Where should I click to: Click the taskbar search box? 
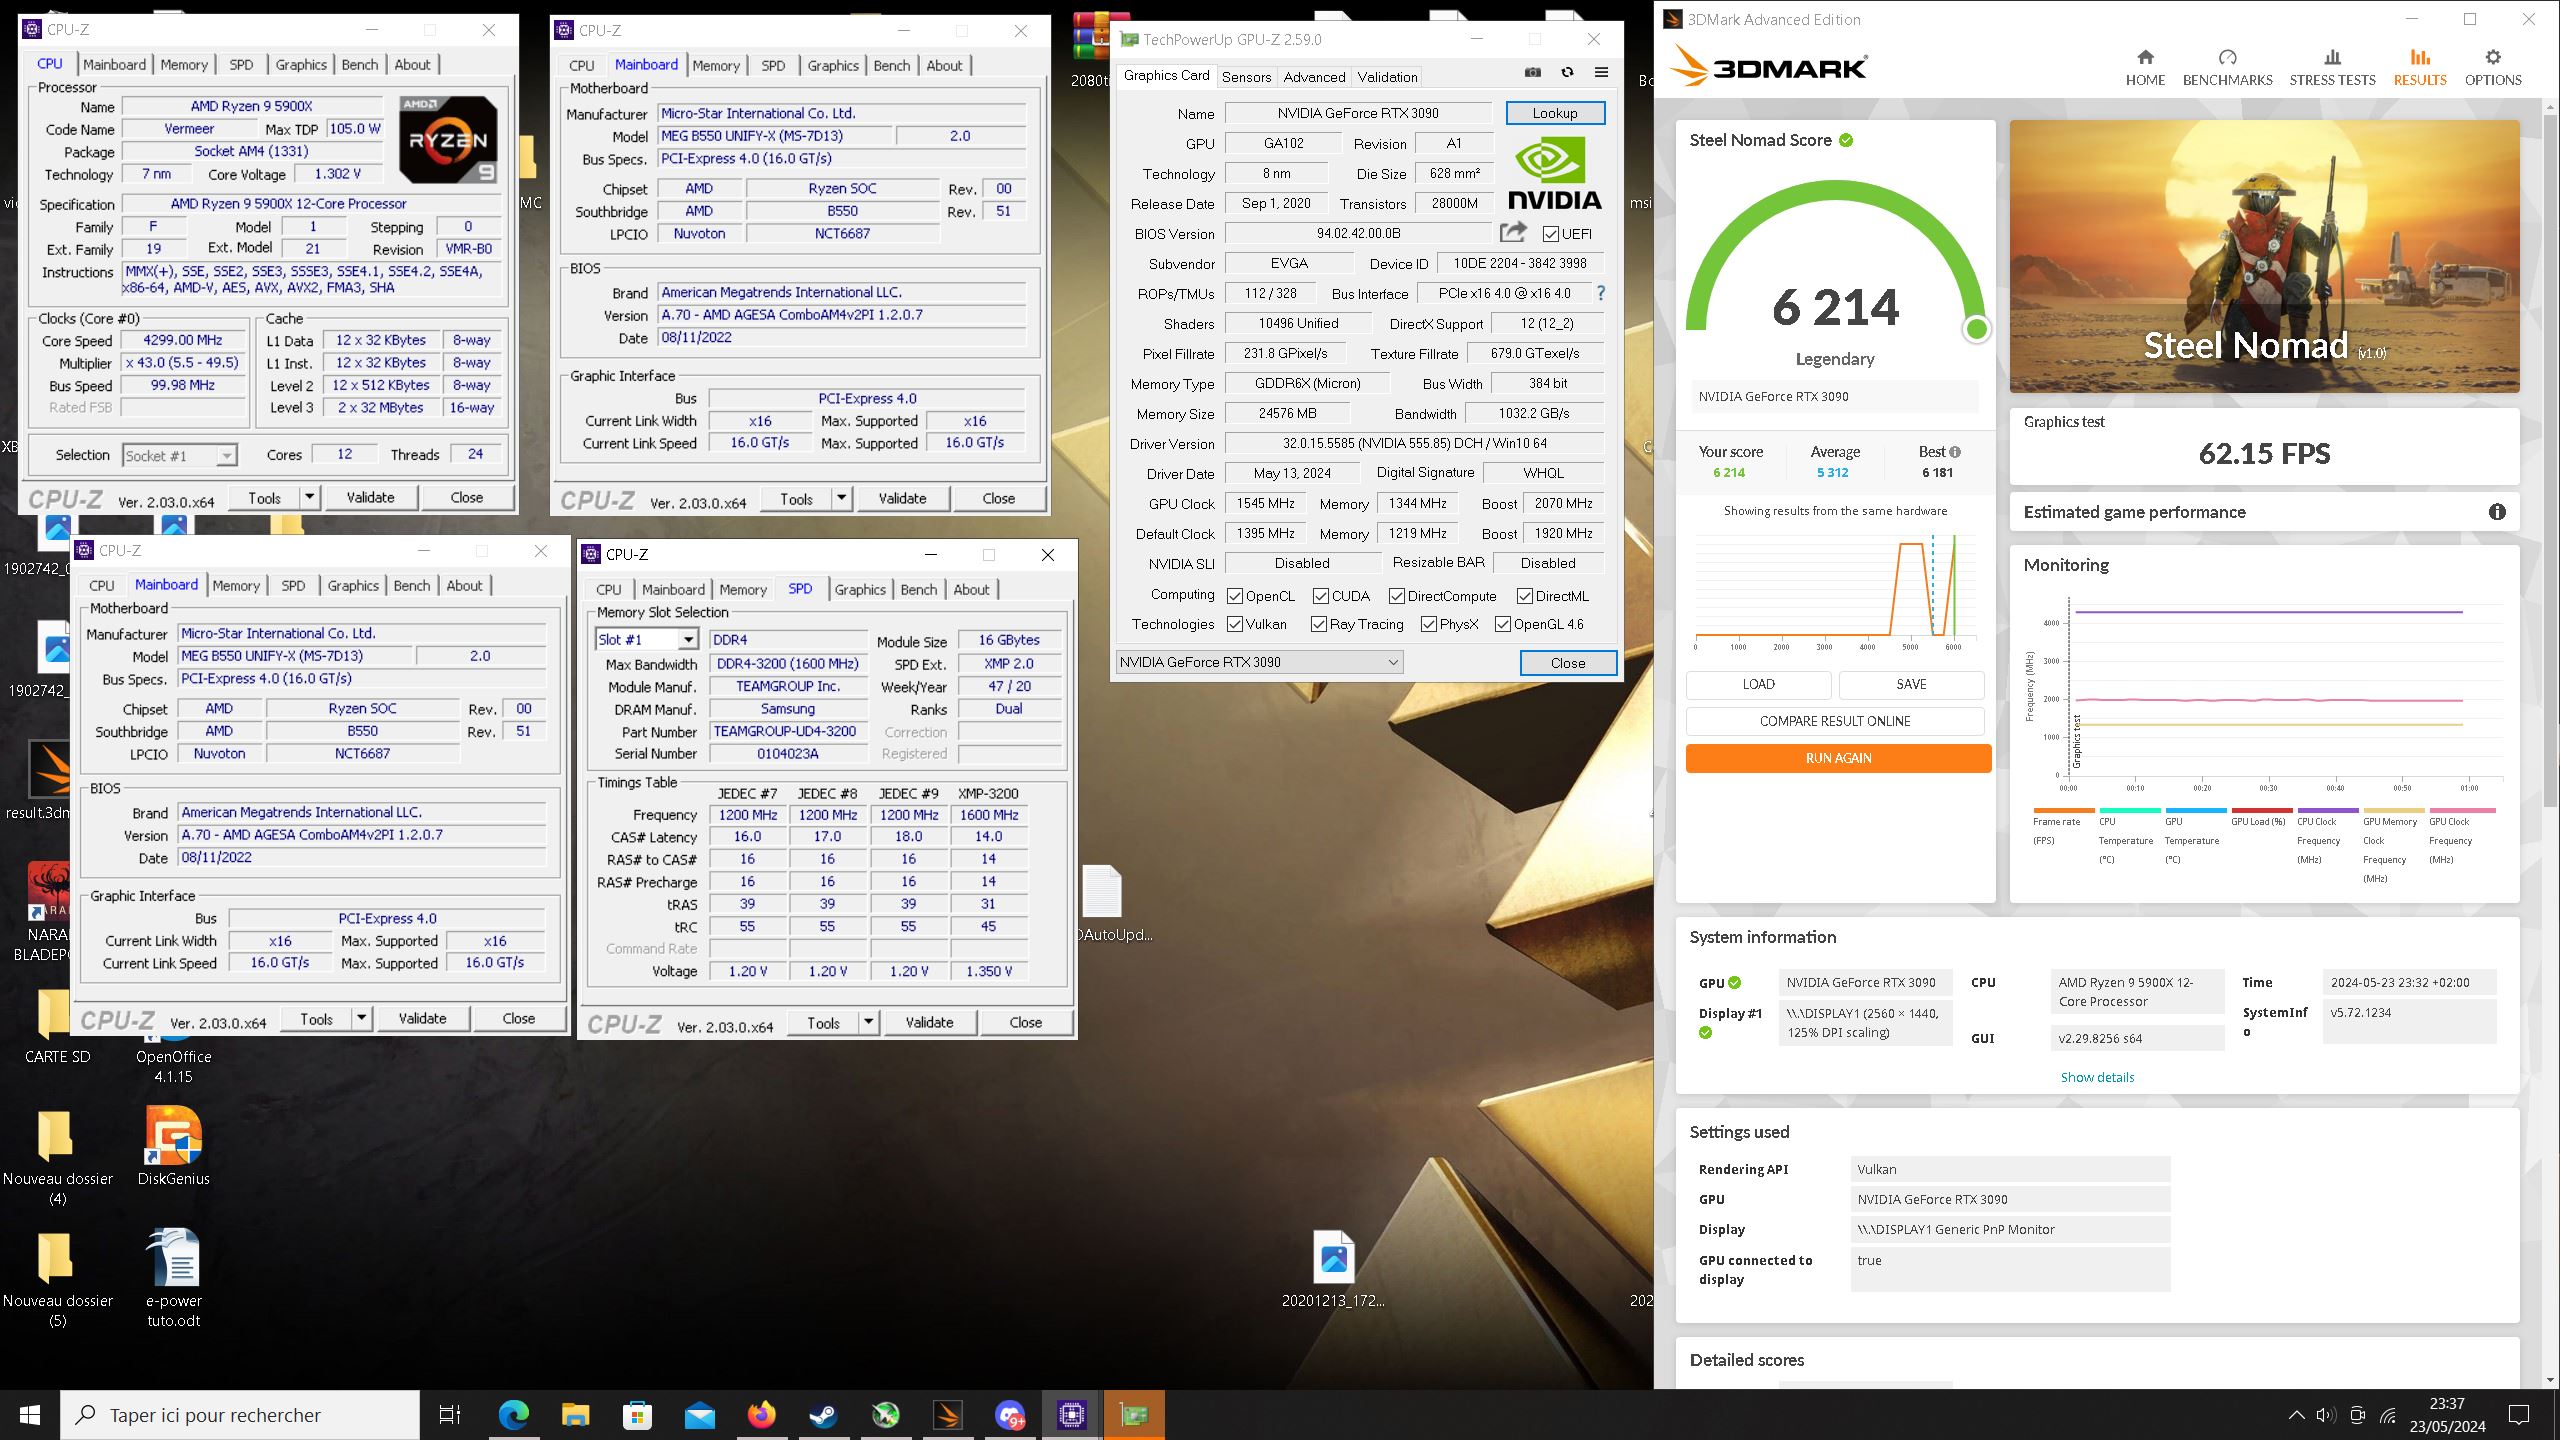click(240, 1415)
